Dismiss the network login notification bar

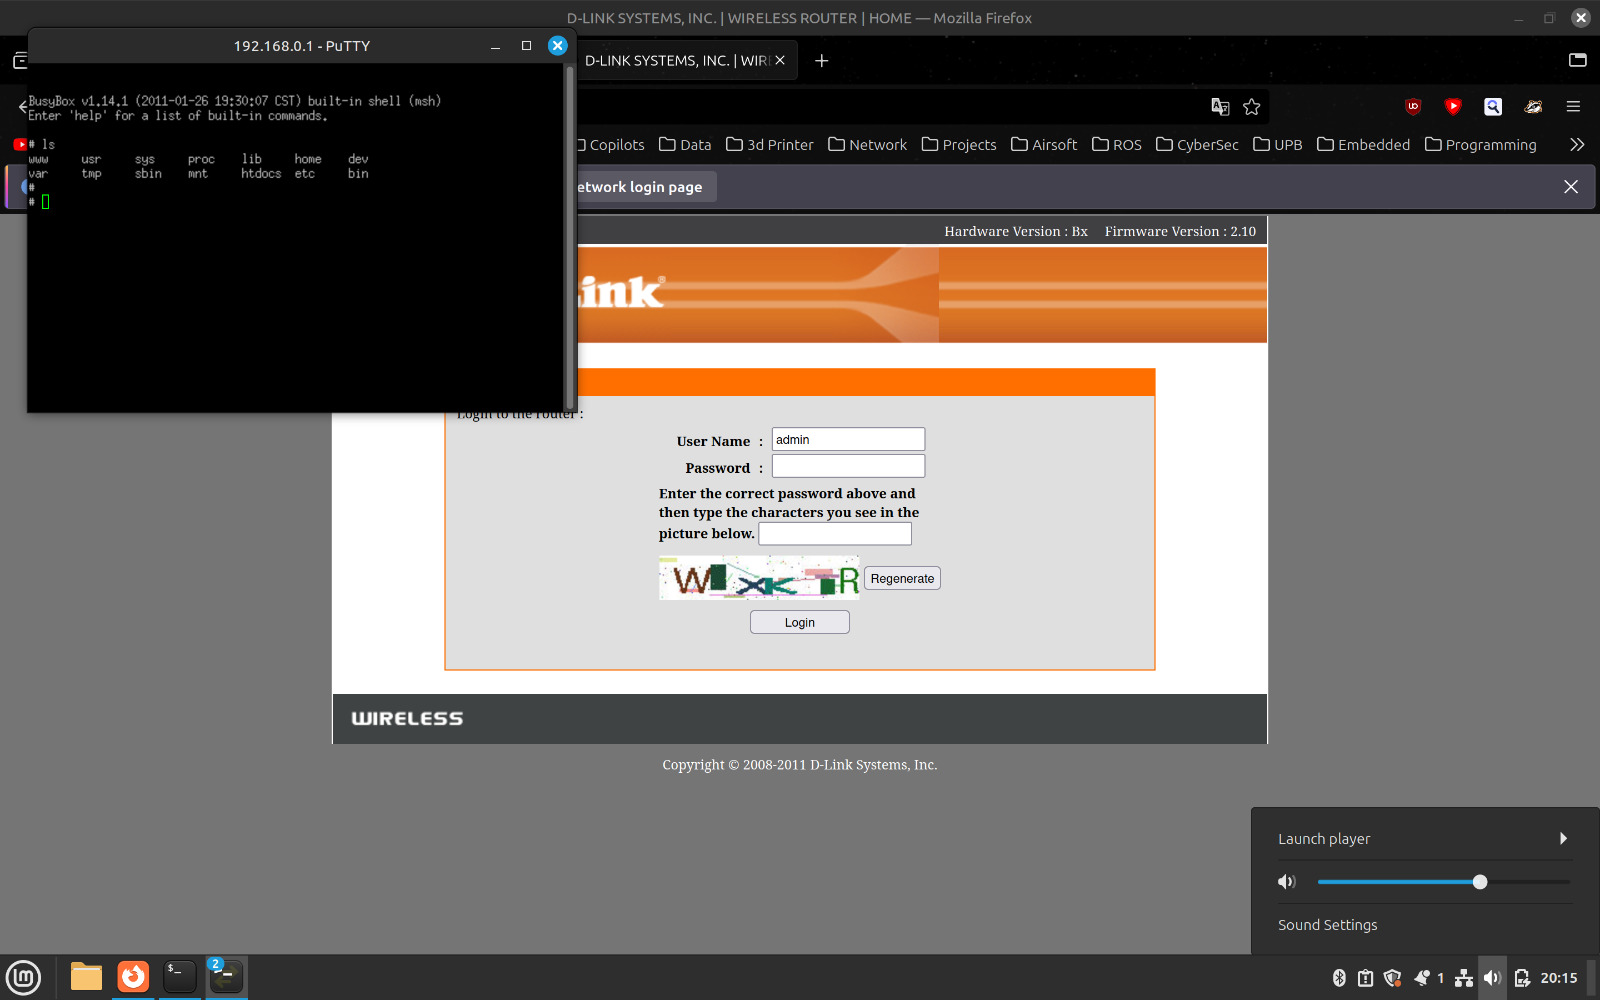click(1571, 187)
